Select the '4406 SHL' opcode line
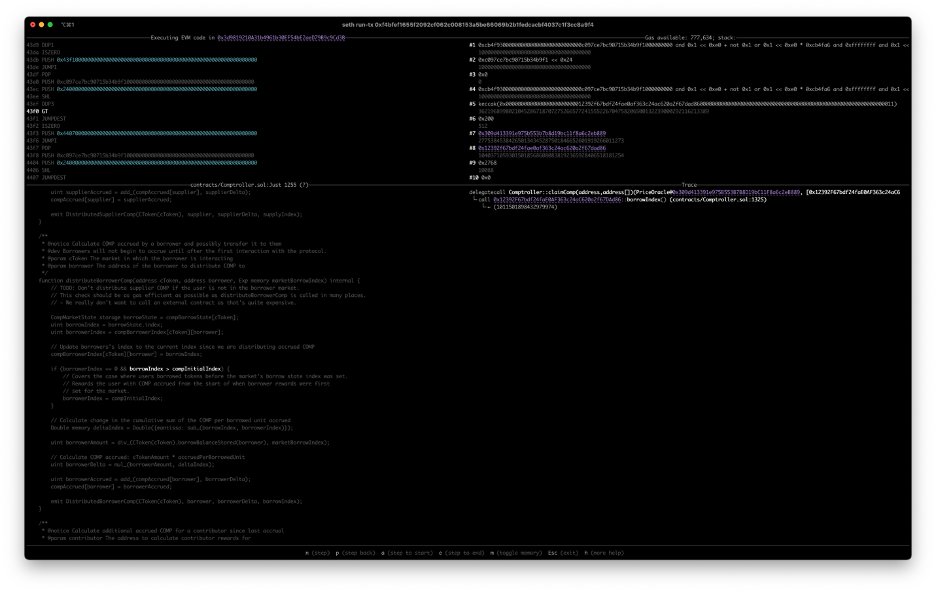The height and width of the screenshot is (592, 936). point(38,170)
